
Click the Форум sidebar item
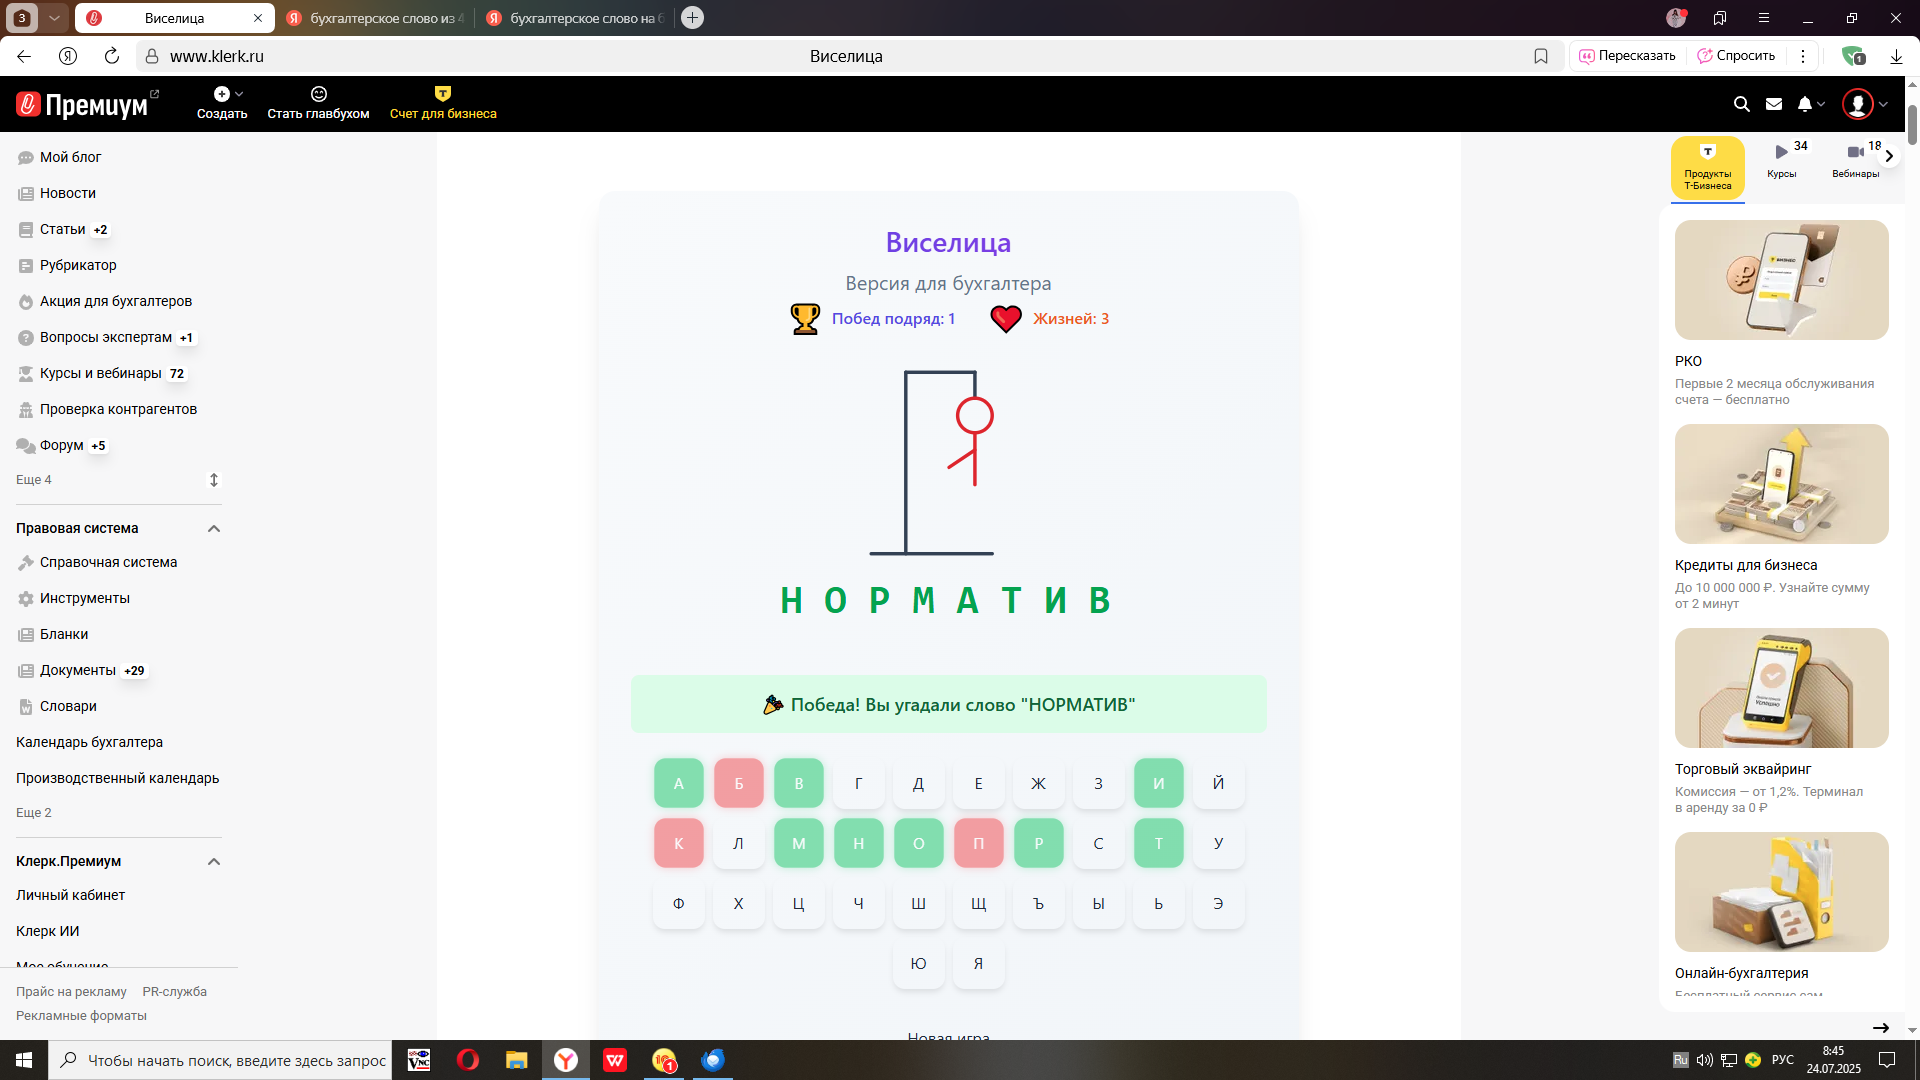pyautogui.click(x=61, y=445)
